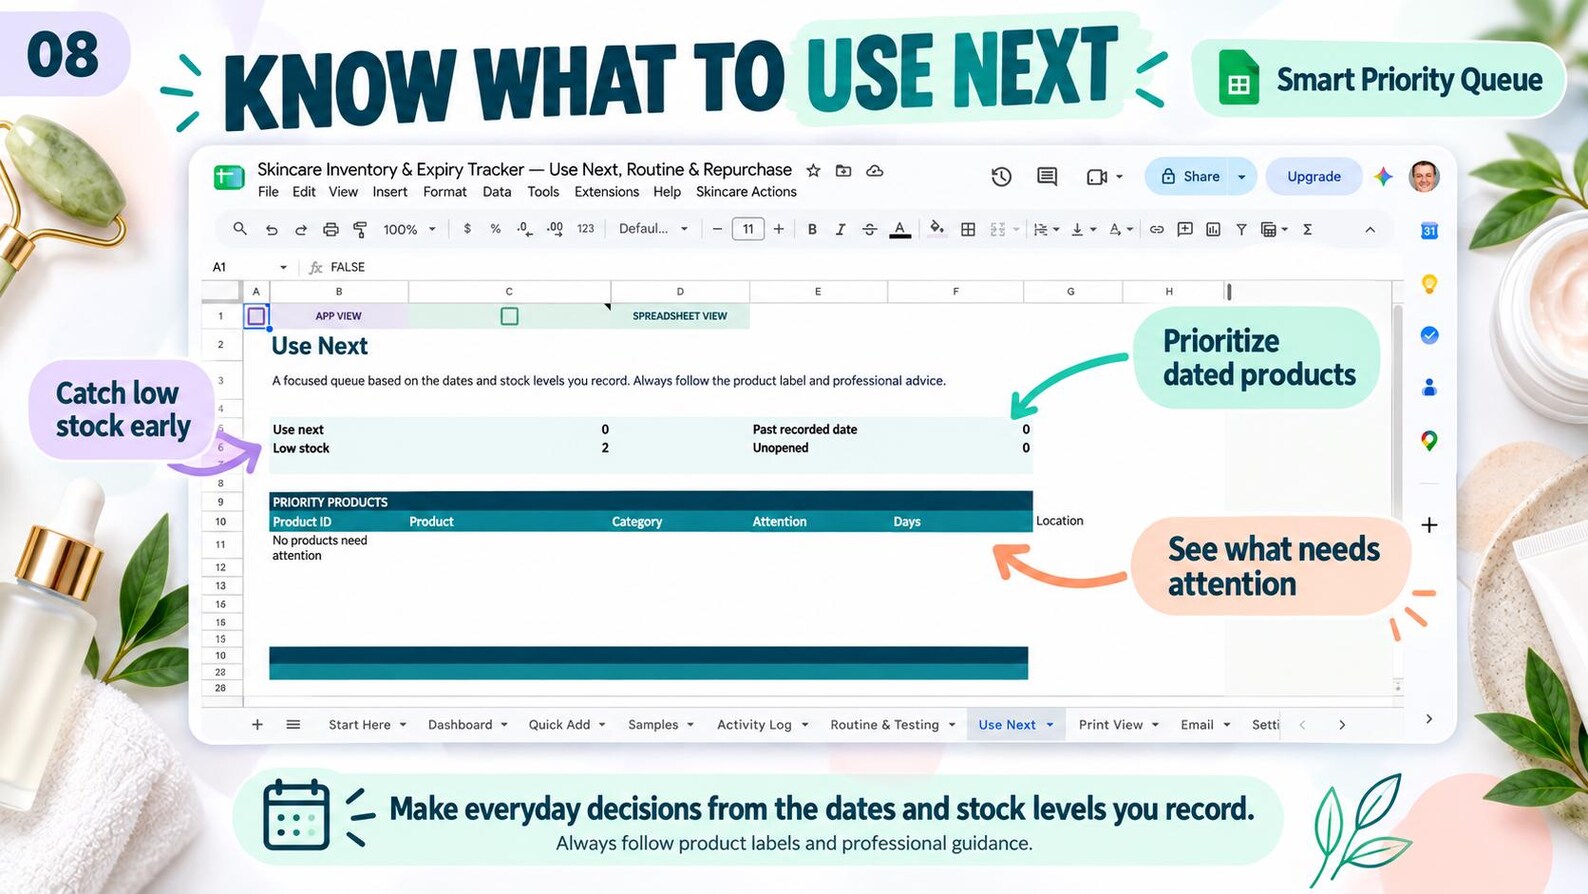Open the comments panel icon

click(1047, 177)
